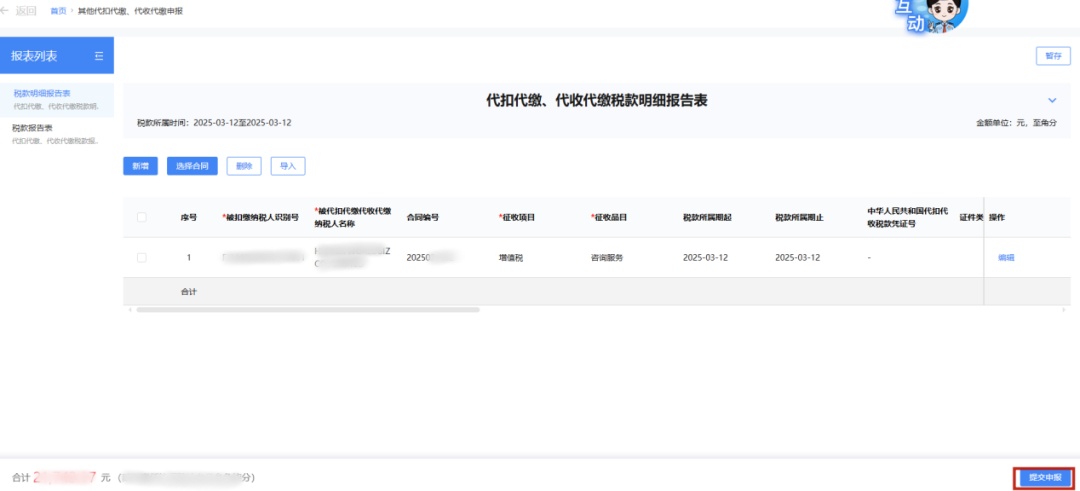Click the 编辑 link in row 1
Screen dimensions: 1080x491
(1006, 258)
